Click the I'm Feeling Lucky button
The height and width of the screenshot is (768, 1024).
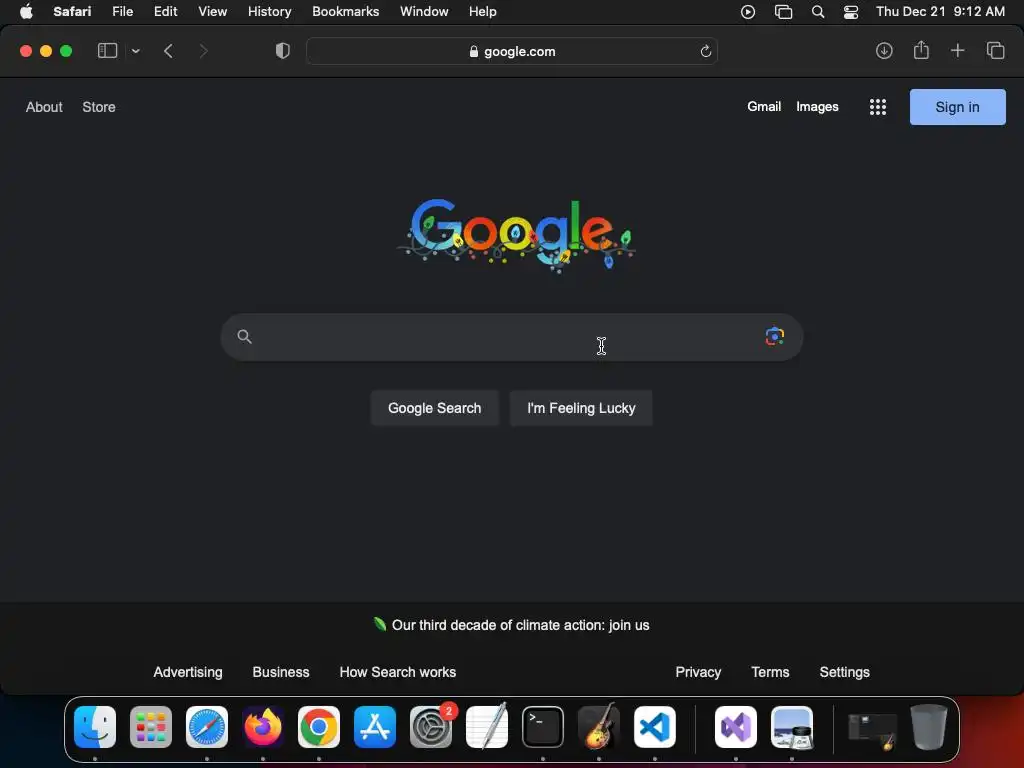(581, 408)
